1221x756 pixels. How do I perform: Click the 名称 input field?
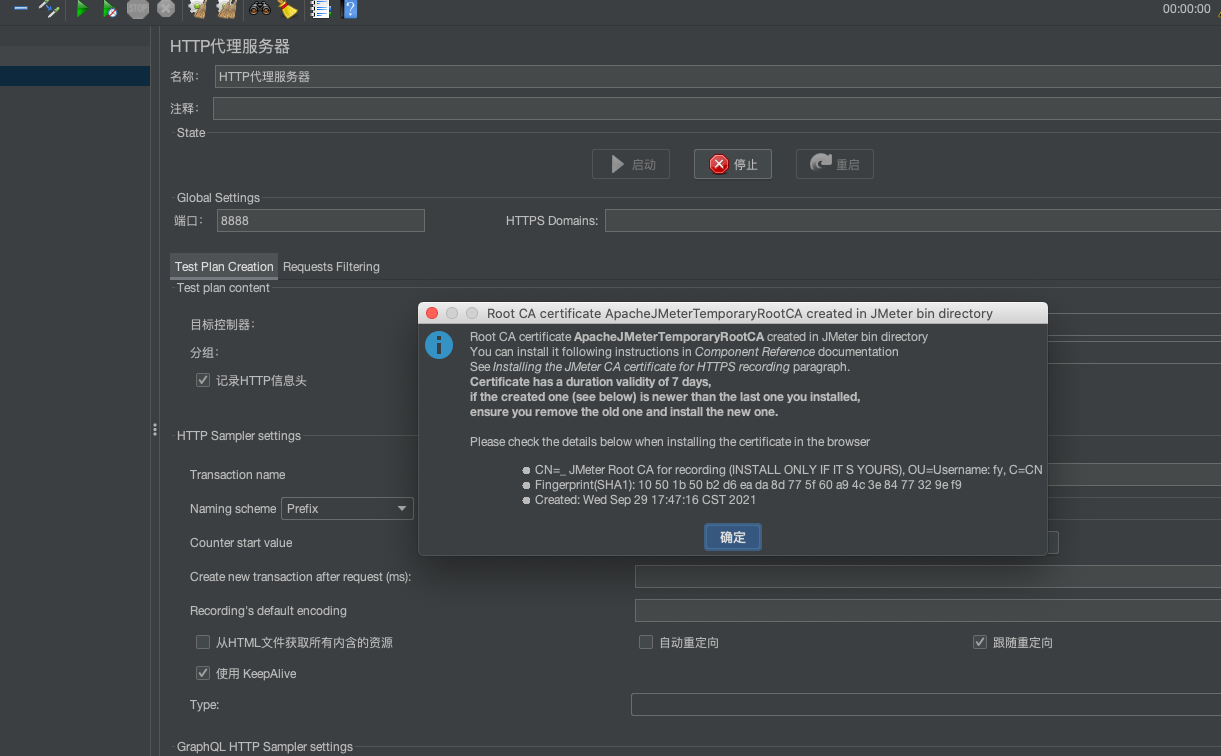[x=718, y=77]
